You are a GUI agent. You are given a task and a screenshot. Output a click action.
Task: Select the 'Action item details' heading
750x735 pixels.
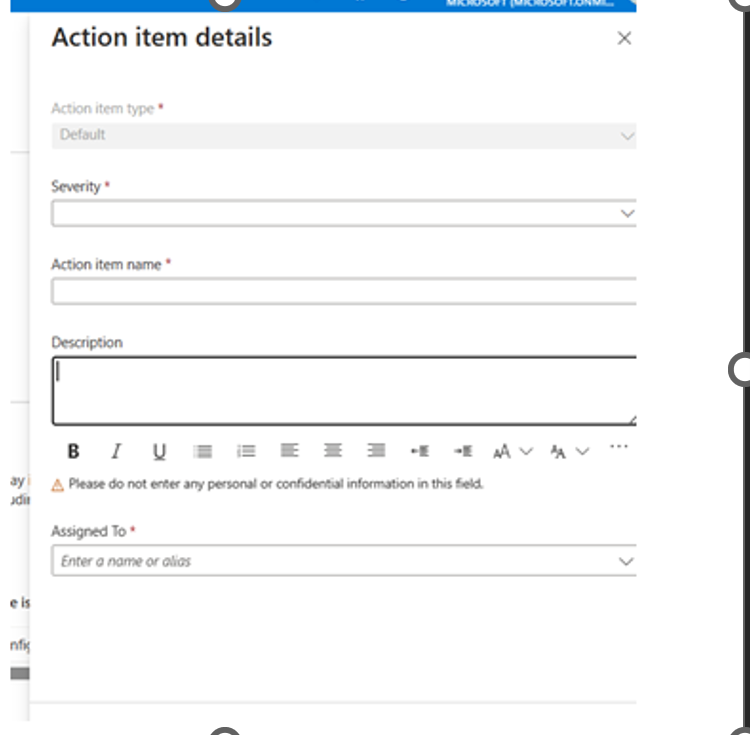tap(162, 37)
